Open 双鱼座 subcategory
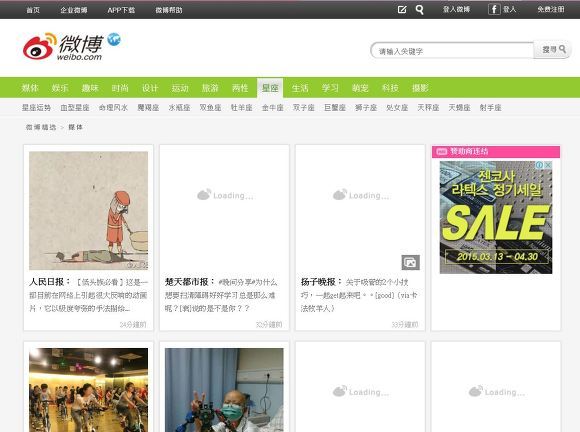The height and width of the screenshot is (432, 580). [210, 108]
